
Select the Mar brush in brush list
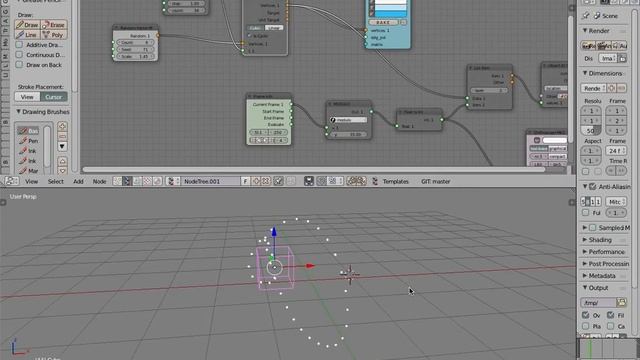tap(29, 171)
